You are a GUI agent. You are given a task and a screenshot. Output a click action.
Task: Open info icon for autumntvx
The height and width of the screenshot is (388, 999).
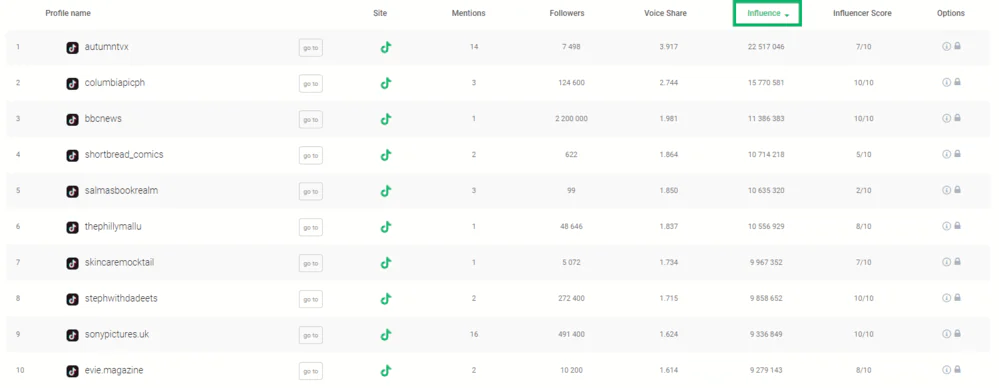tap(946, 47)
